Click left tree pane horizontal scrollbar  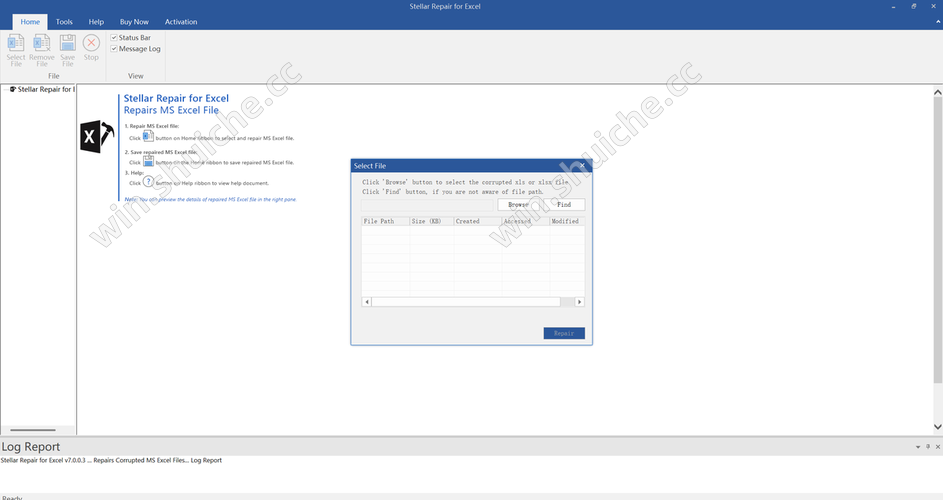[x=33, y=430]
